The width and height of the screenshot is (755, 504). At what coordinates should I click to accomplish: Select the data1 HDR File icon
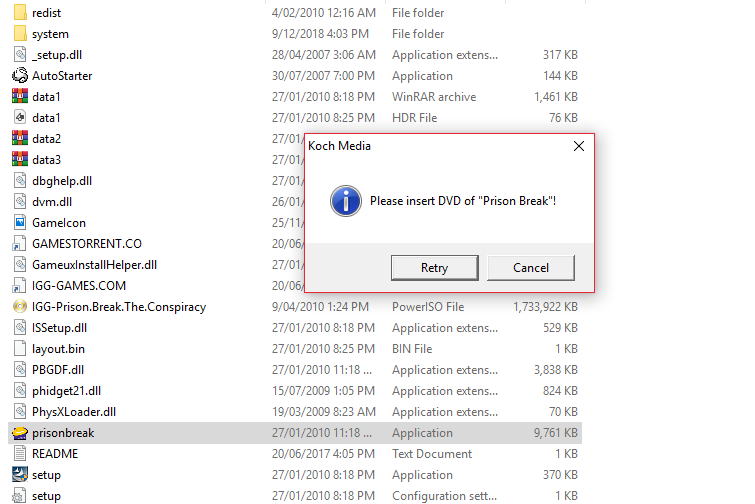tap(20, 118)
